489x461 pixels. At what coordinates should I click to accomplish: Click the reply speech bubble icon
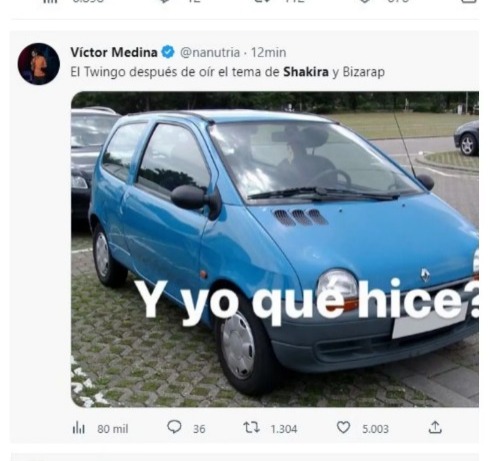click(x=174, y=427)
